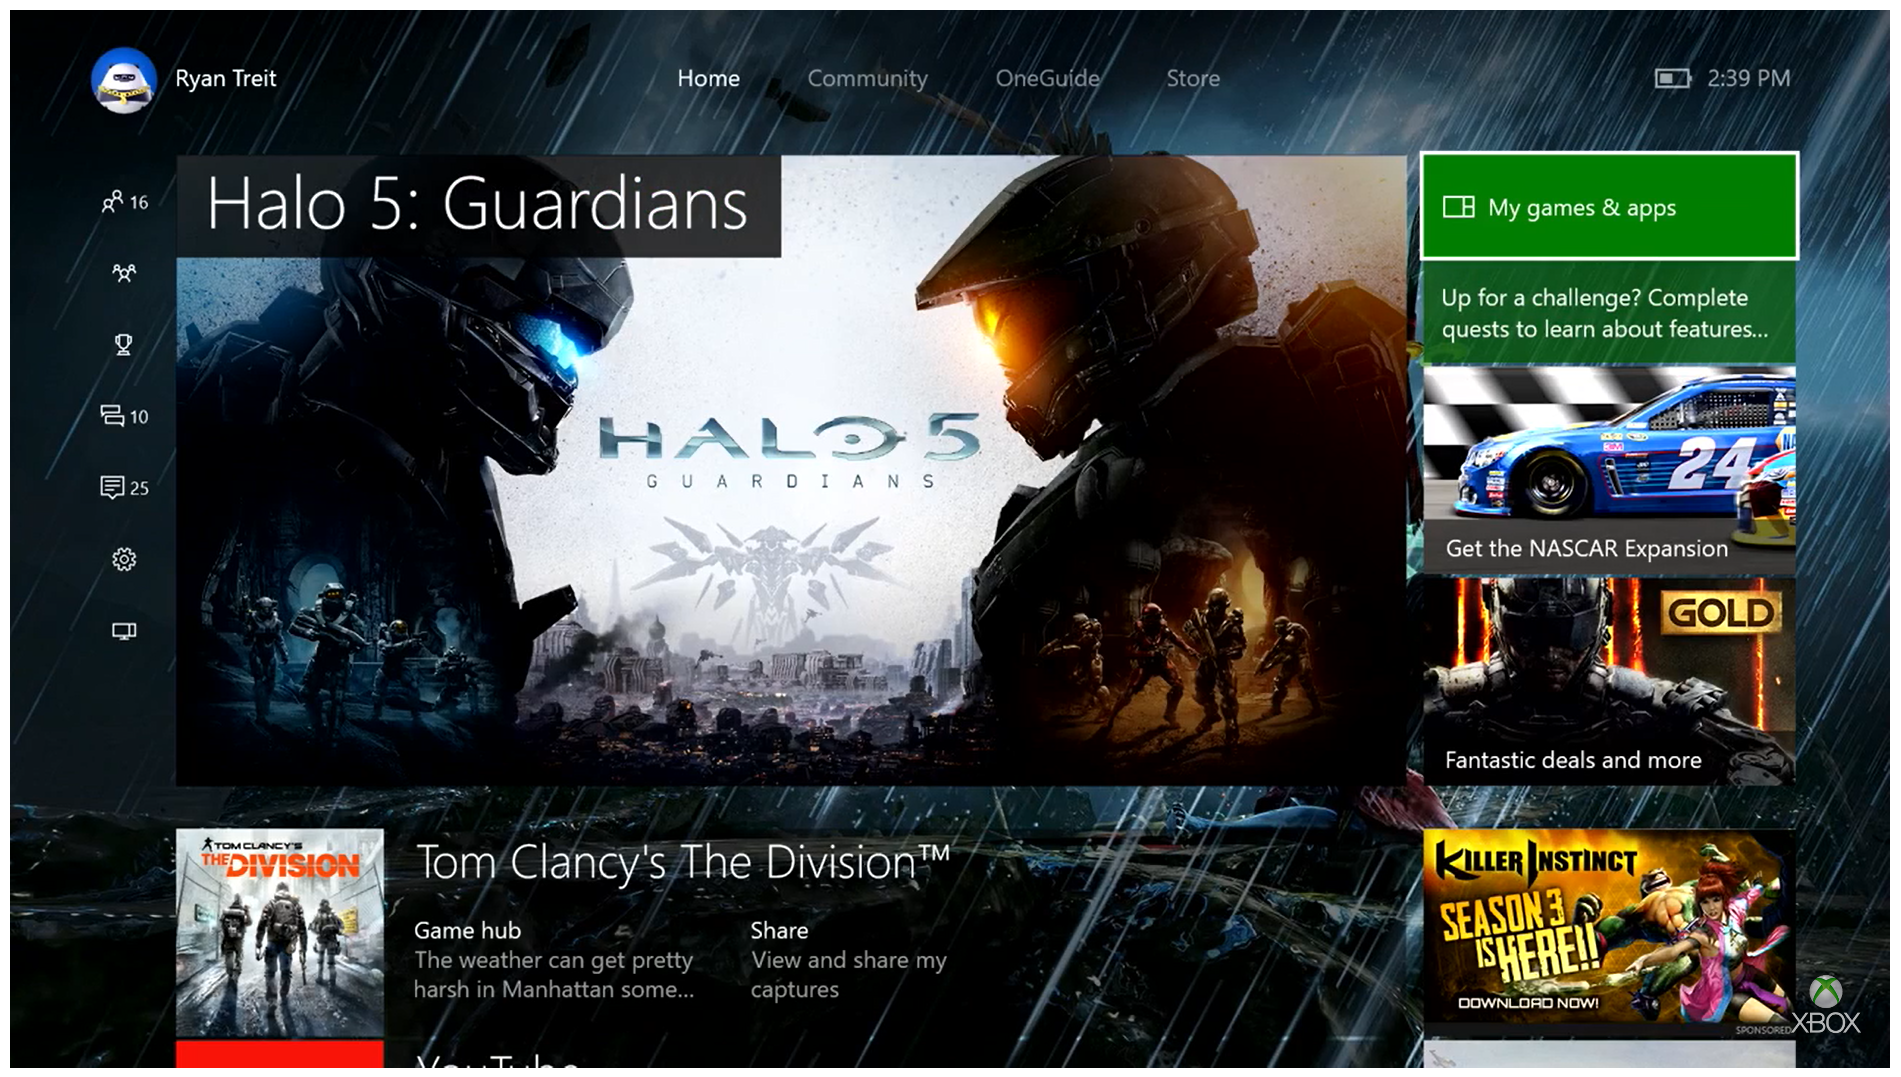Screen dimensions: 1901x1077
Task: Open Notifications icon showing 25
Action: 124,488
